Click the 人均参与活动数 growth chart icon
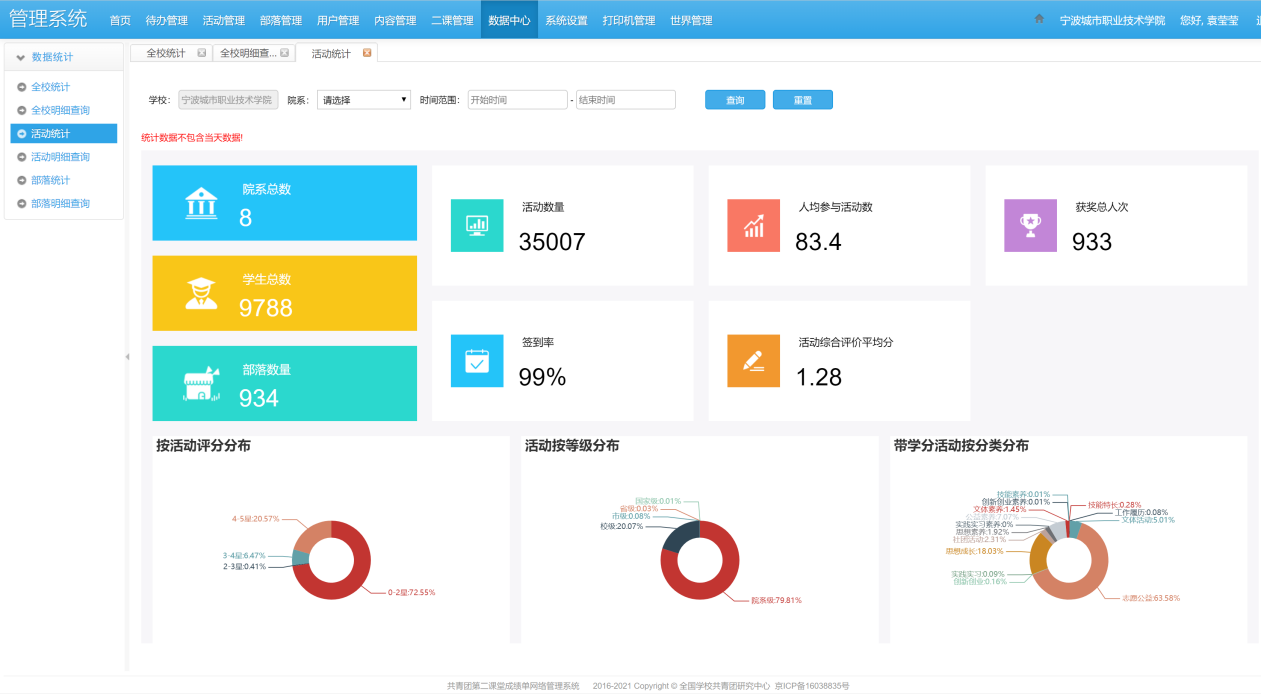 coord(754,226)
